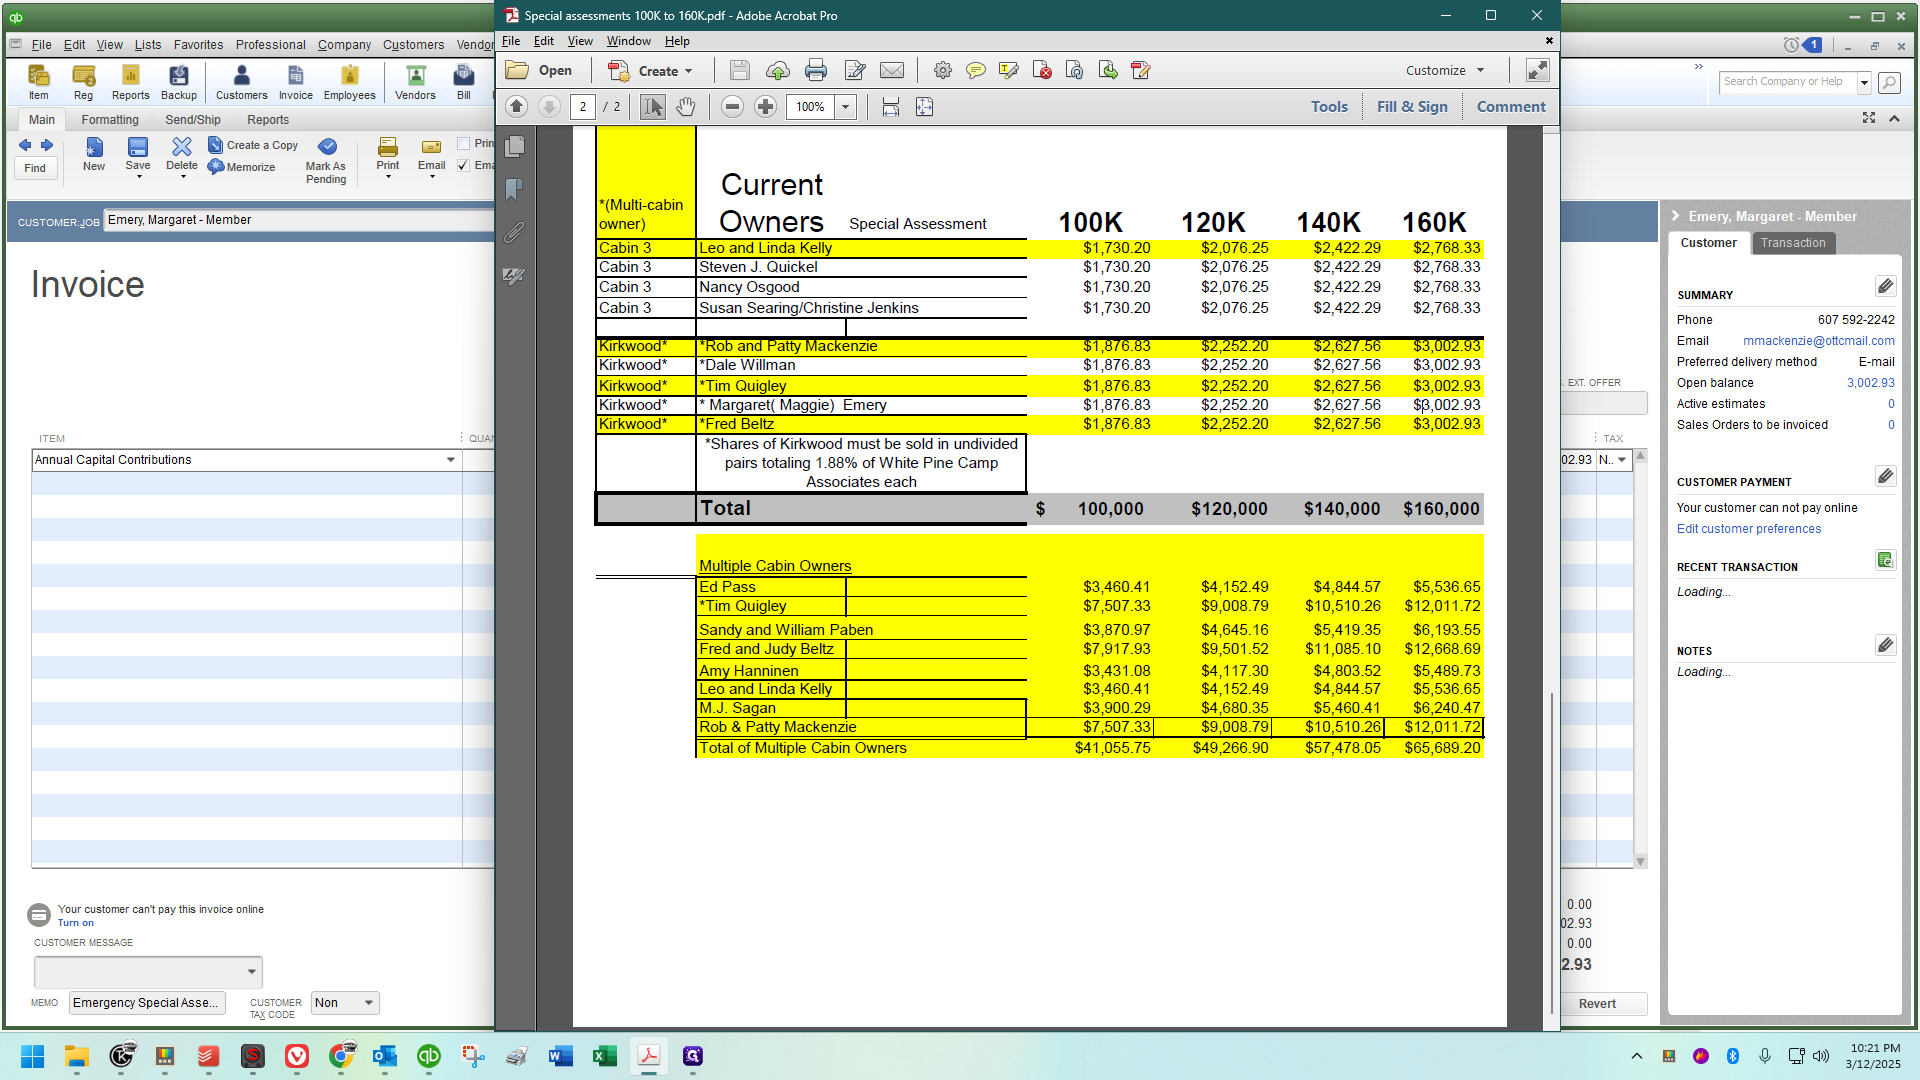
Task: Click the Memorize invoice icon
Action: click(x=241, y=167)
